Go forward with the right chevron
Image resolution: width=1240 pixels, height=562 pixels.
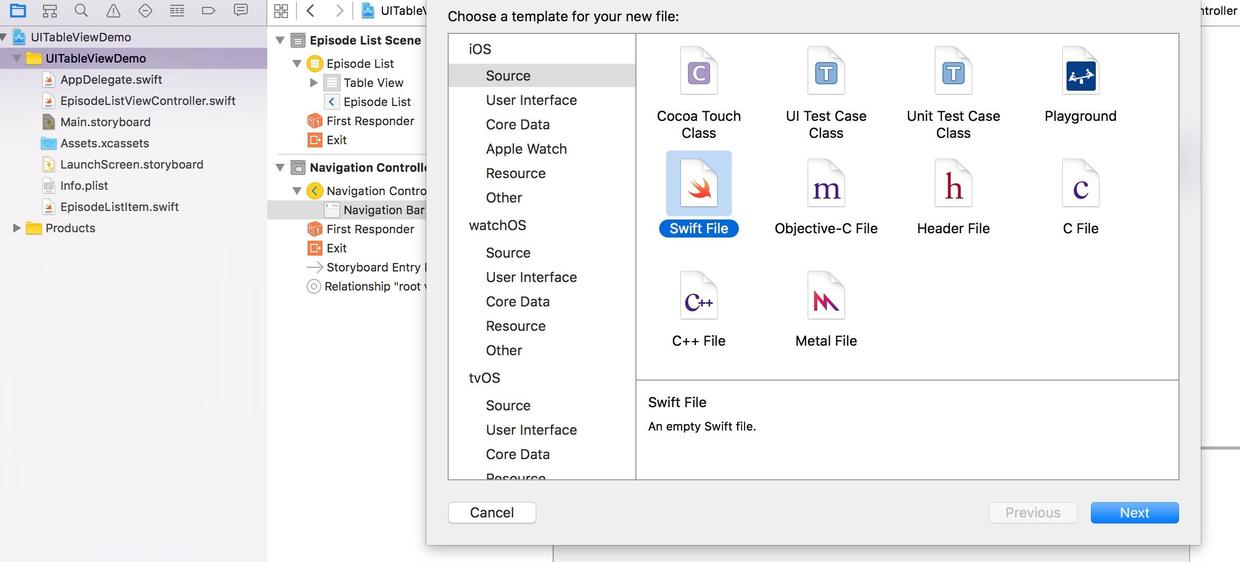pyautogui.click(x=339, y=10)
